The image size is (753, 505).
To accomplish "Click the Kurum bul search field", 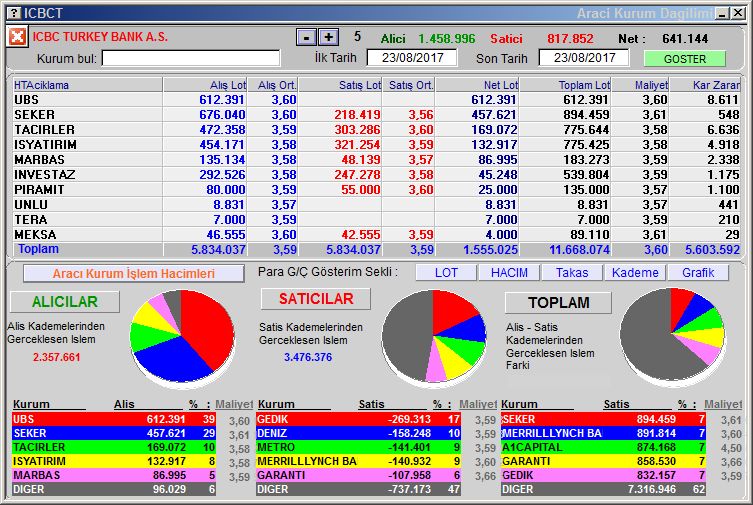I will (191, 59).
